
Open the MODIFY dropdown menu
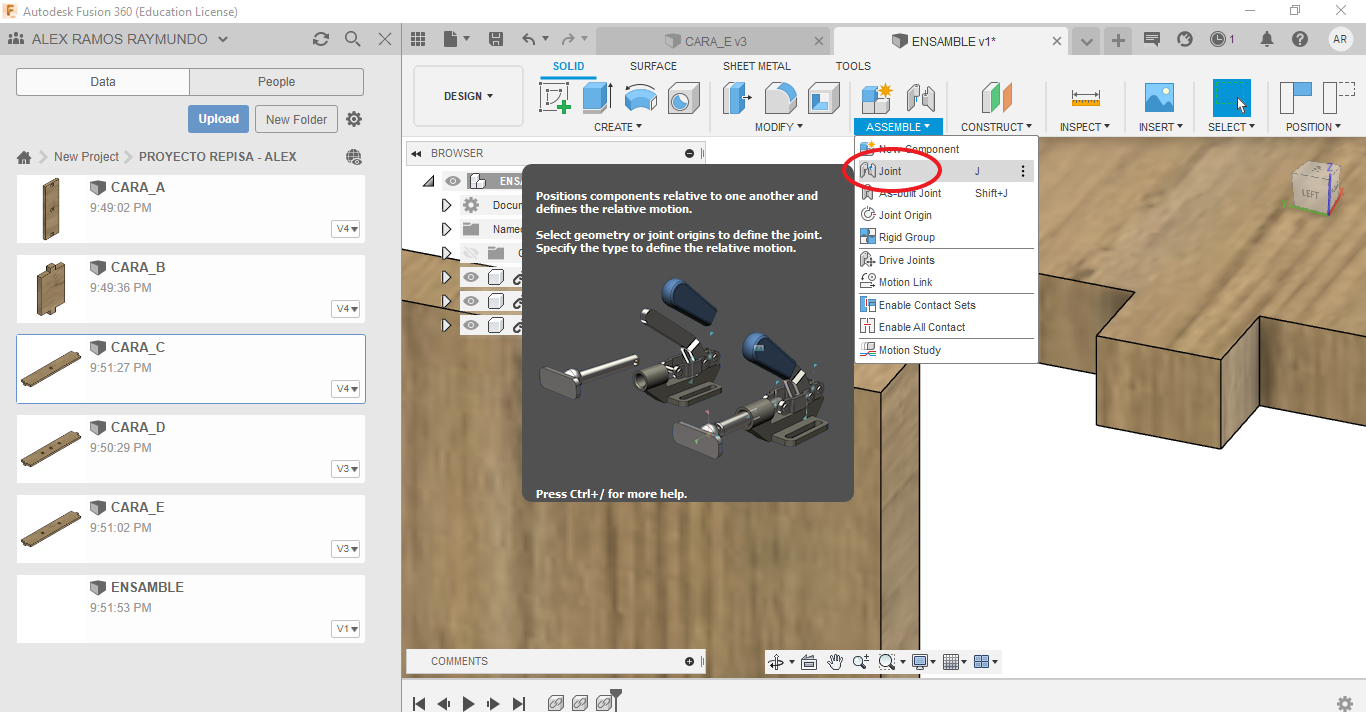pos(779,127)
